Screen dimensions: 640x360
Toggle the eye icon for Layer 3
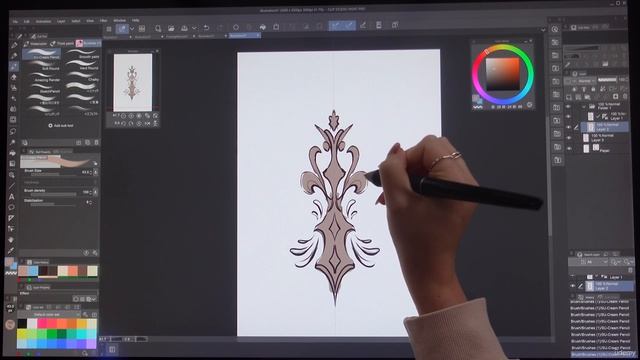569,138
